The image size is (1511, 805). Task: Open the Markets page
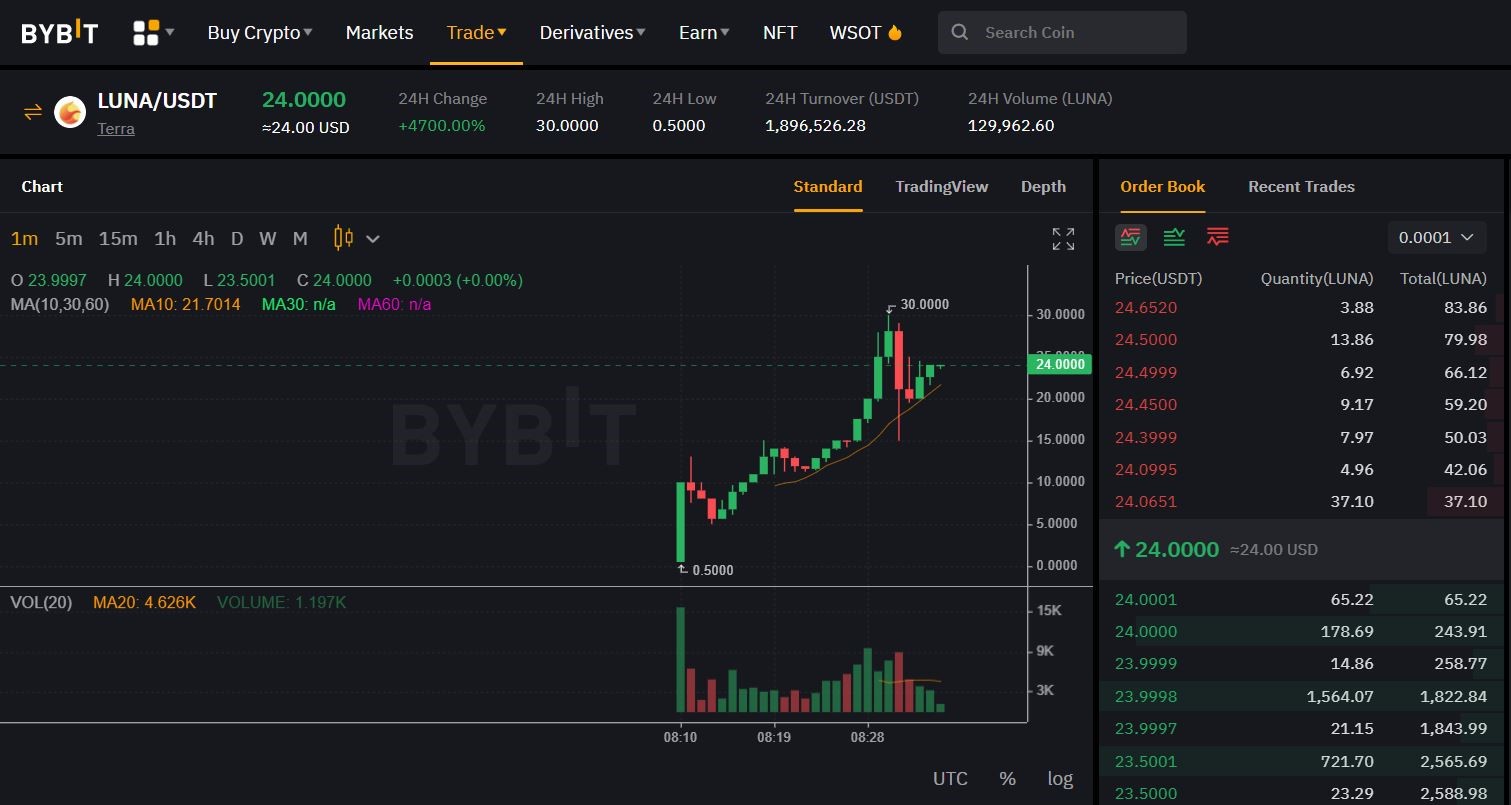click(x=379, y=33)
